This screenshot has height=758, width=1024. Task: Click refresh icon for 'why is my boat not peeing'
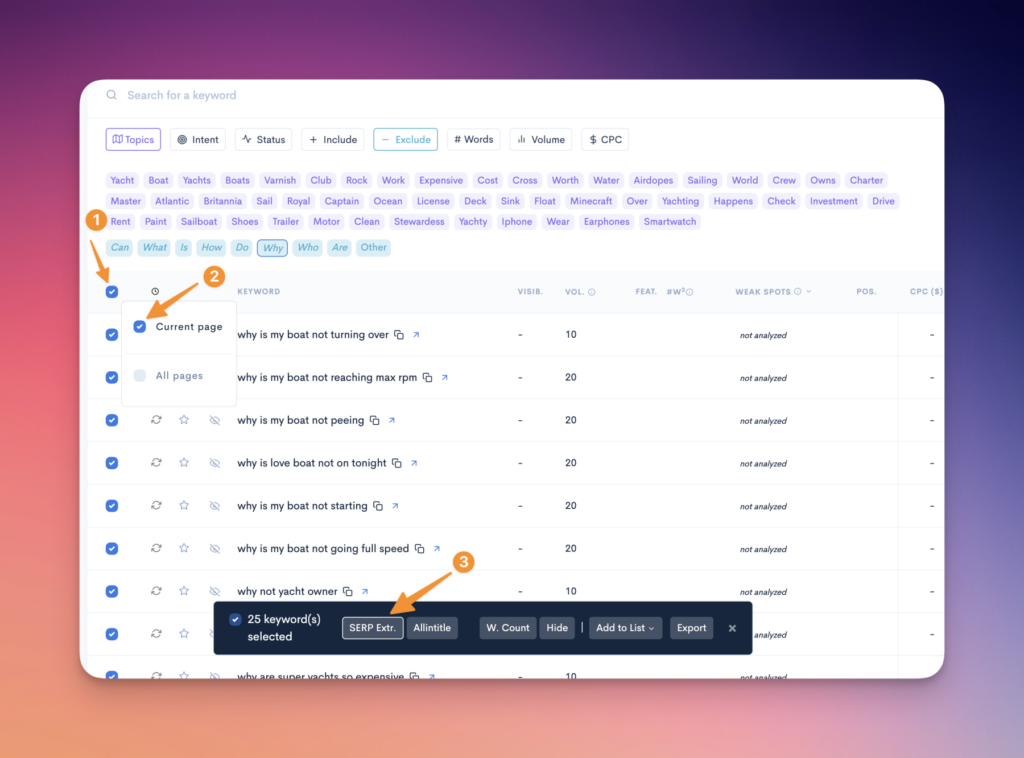coord(156,421)
